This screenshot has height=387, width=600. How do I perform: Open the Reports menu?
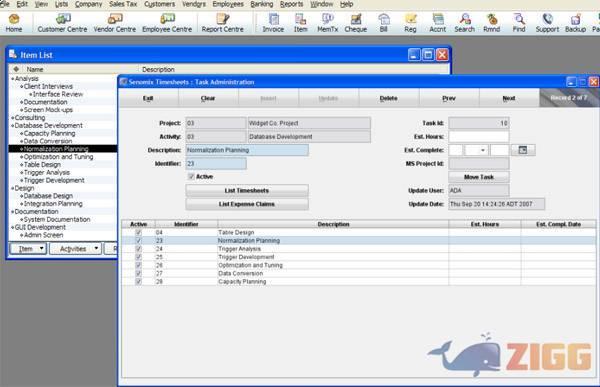coord(292,4)
